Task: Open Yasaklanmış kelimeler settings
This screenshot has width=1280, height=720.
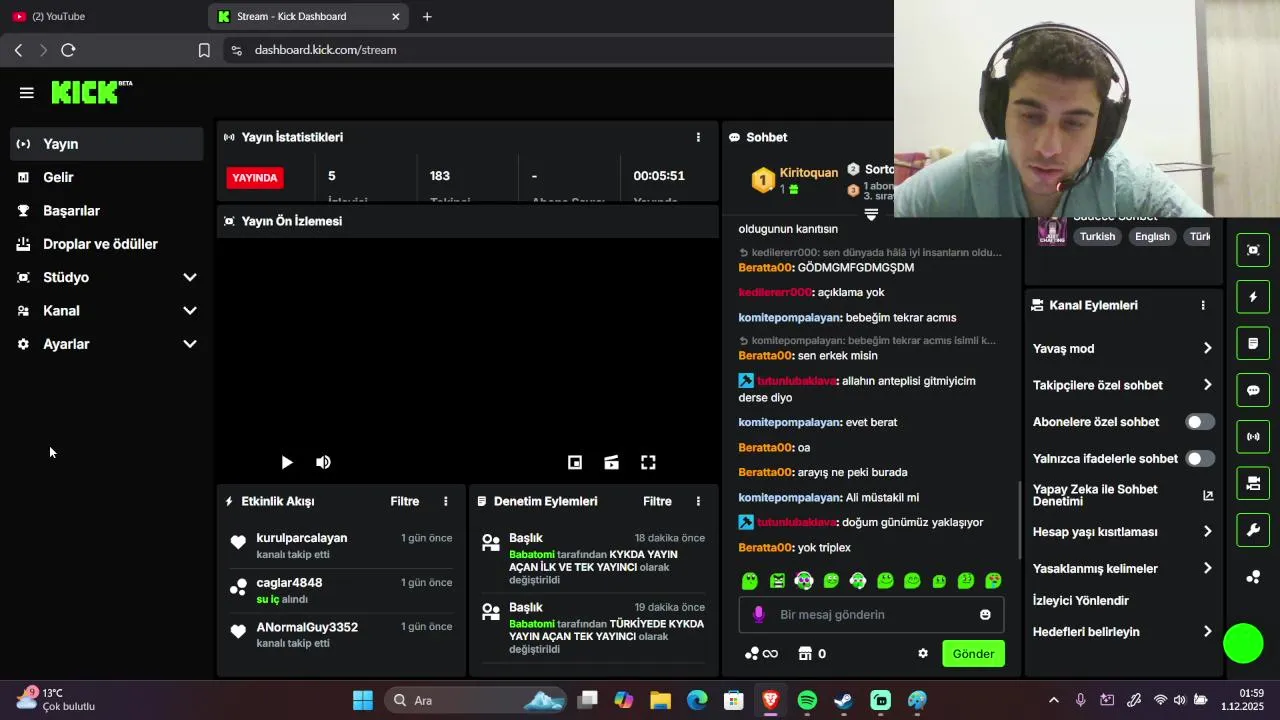Action: point(1123,568)
